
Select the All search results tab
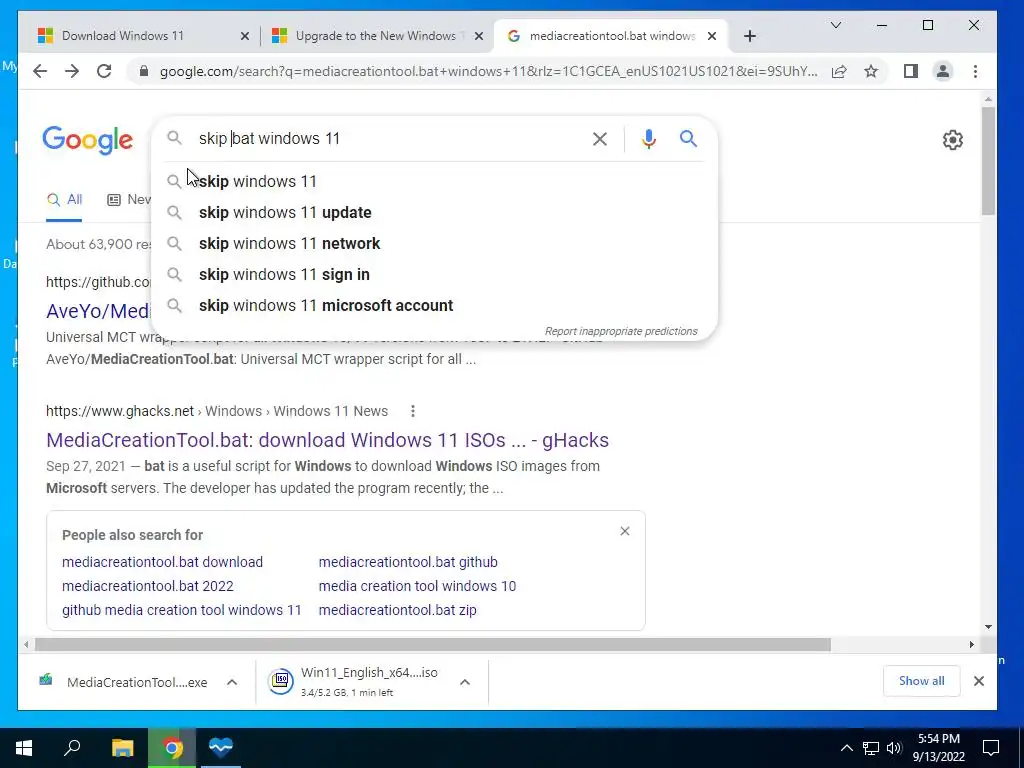64,200
